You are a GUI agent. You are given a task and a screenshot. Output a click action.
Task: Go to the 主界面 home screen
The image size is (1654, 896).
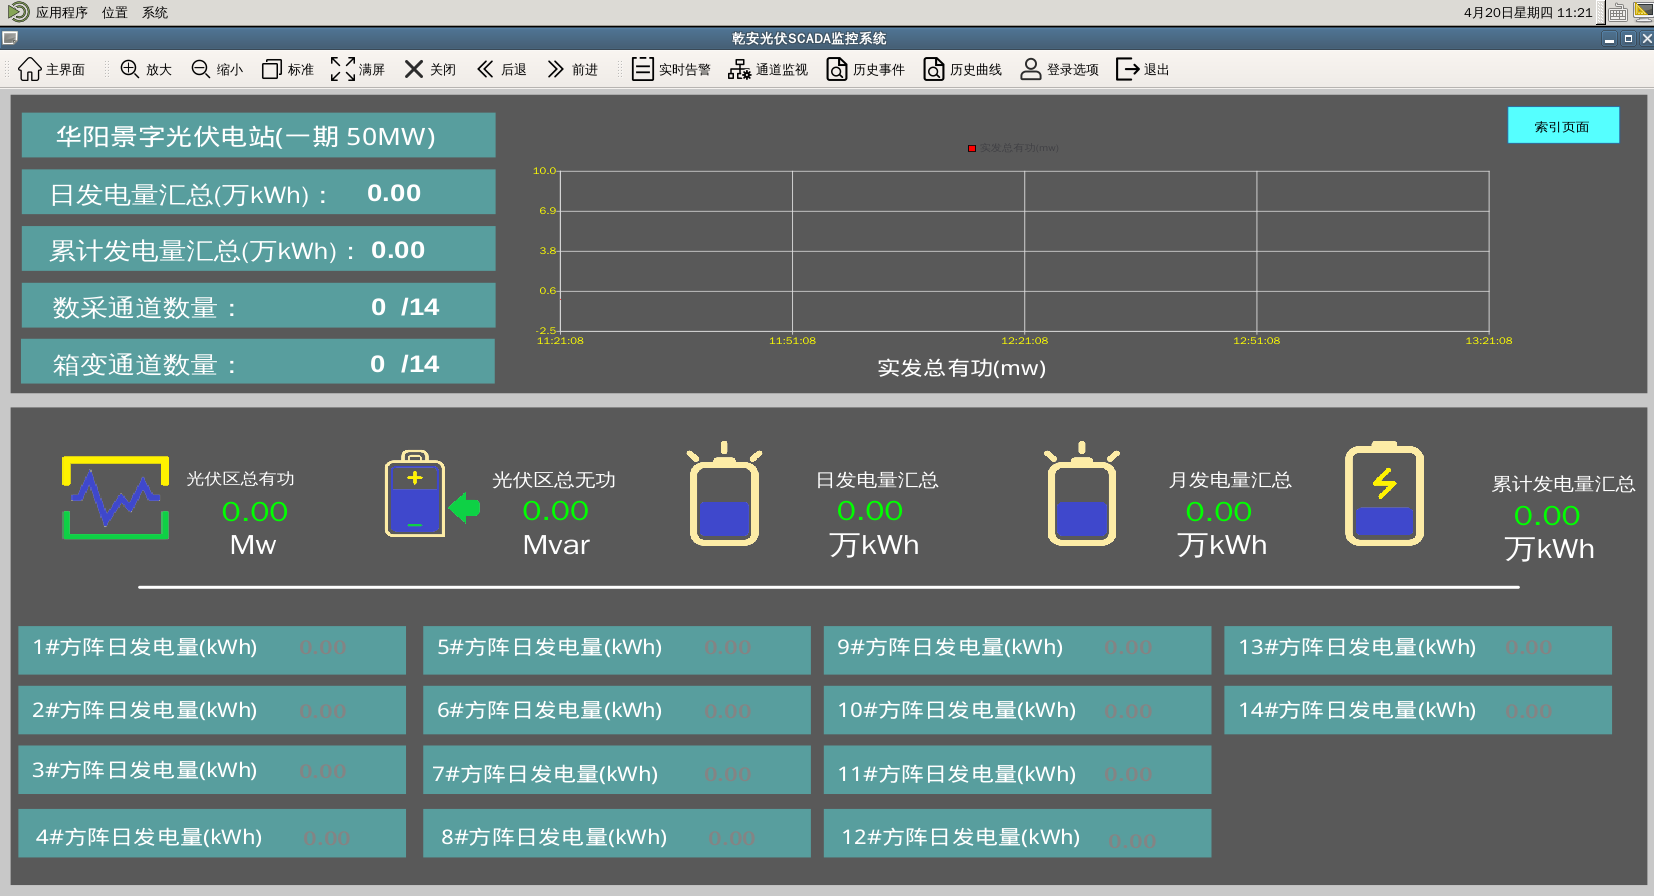pos(51,69)
